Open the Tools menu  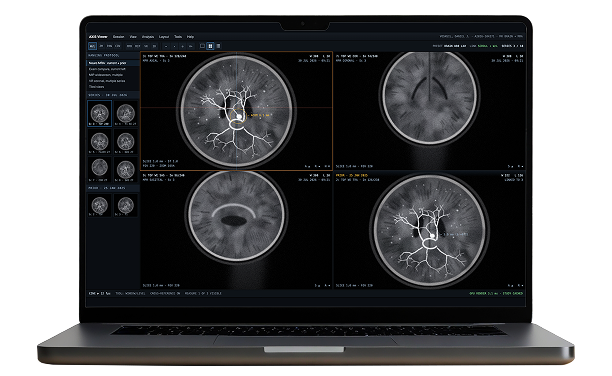(178, 37)
